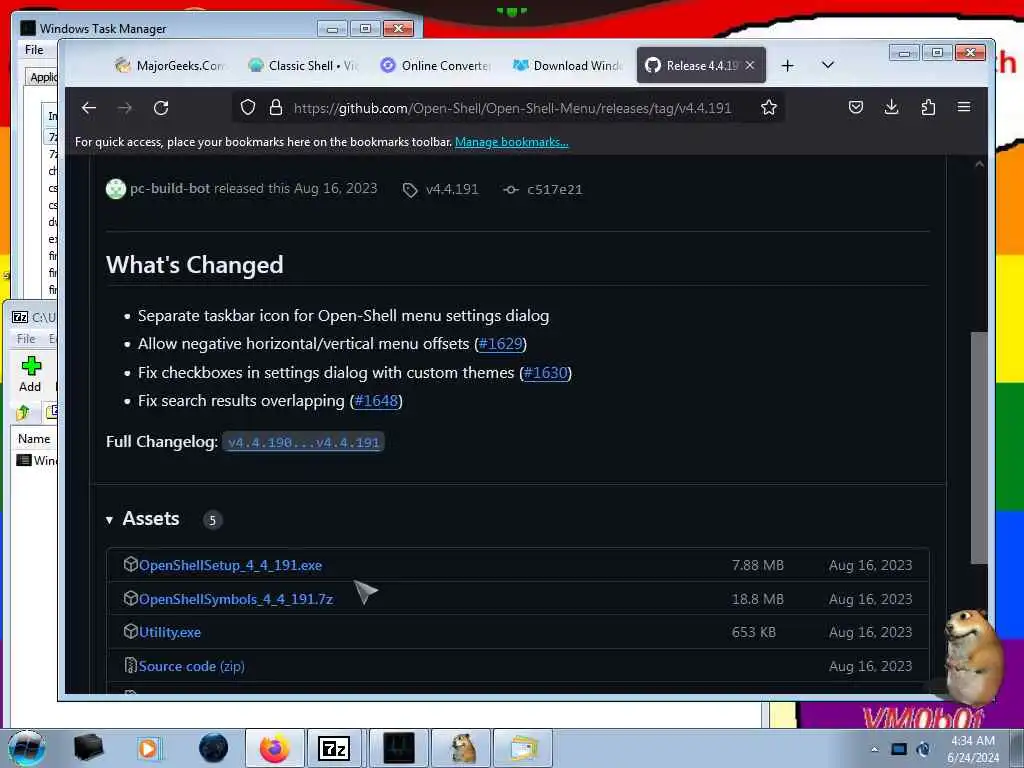Click the up-folder icon in 7-Zip

tap(23, 412)
